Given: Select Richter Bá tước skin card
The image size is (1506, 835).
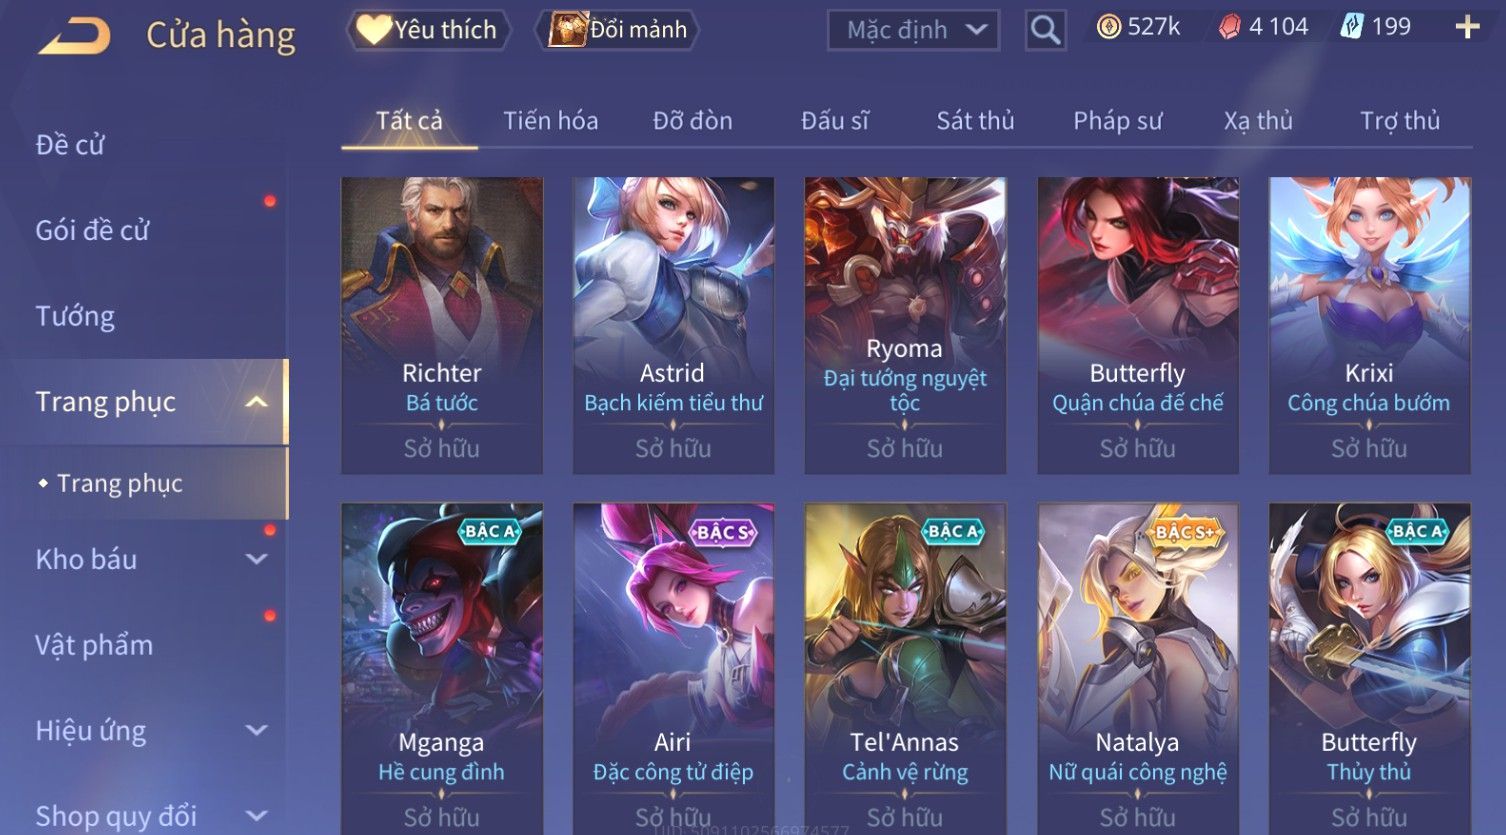Looking at the screenshot, I should 441,326.
